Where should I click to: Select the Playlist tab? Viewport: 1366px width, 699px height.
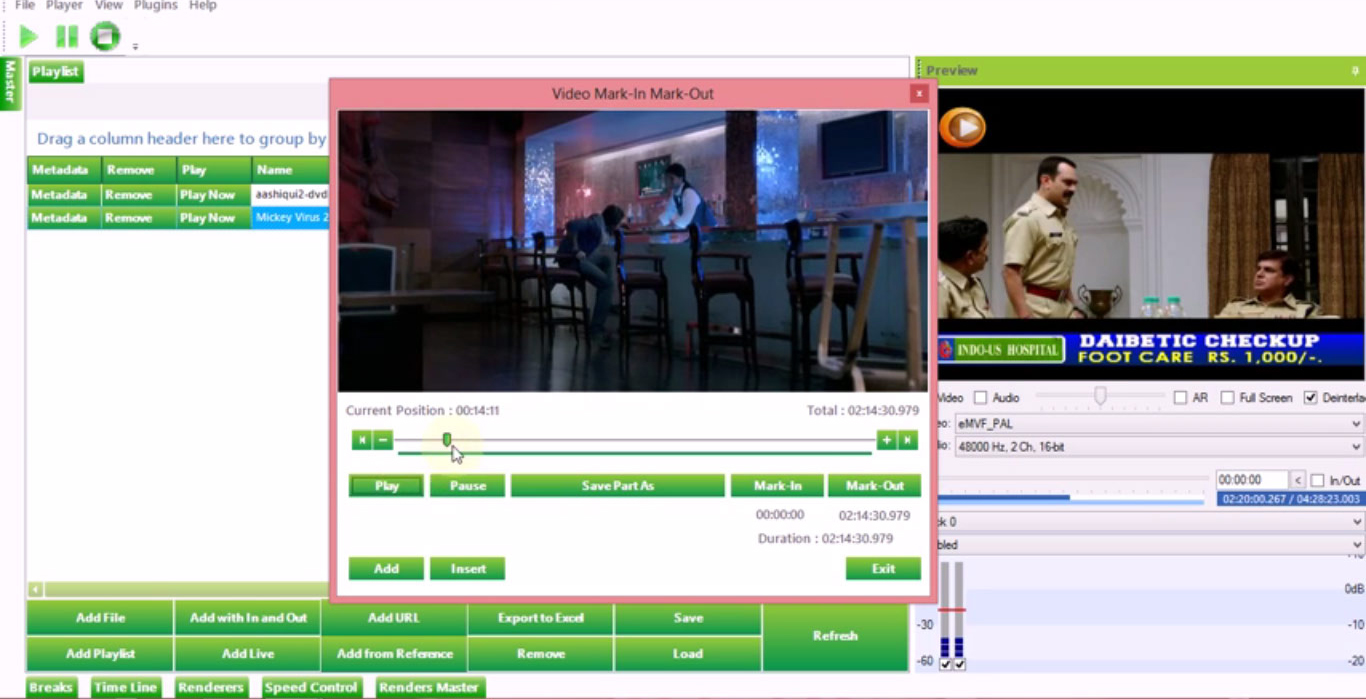click(x=56, y=72)
